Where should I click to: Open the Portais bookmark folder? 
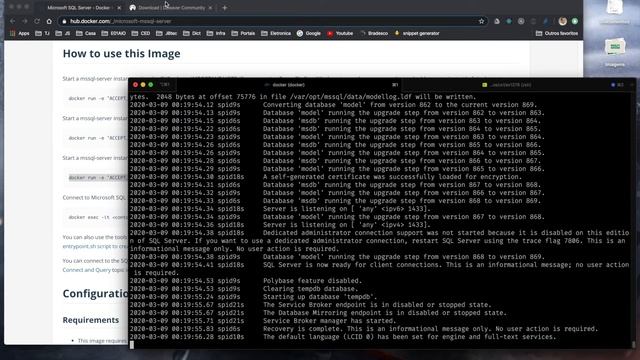(243, 33)
